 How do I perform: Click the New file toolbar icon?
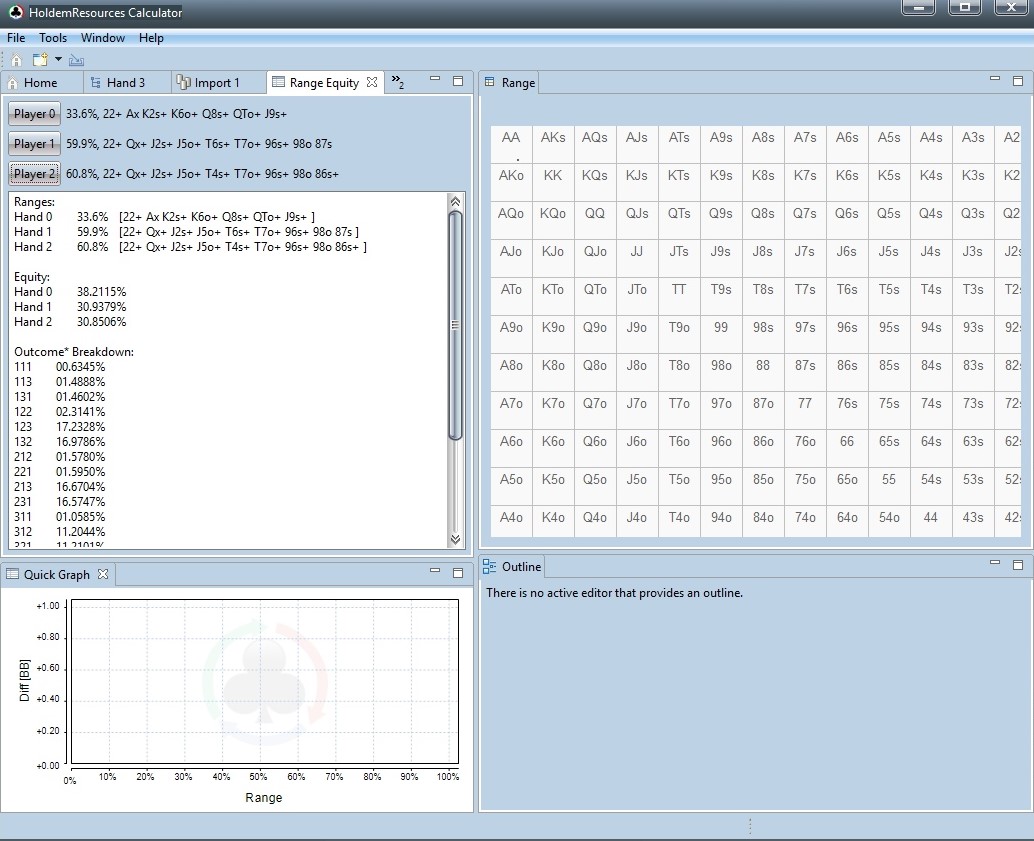[x=40, y=60]
